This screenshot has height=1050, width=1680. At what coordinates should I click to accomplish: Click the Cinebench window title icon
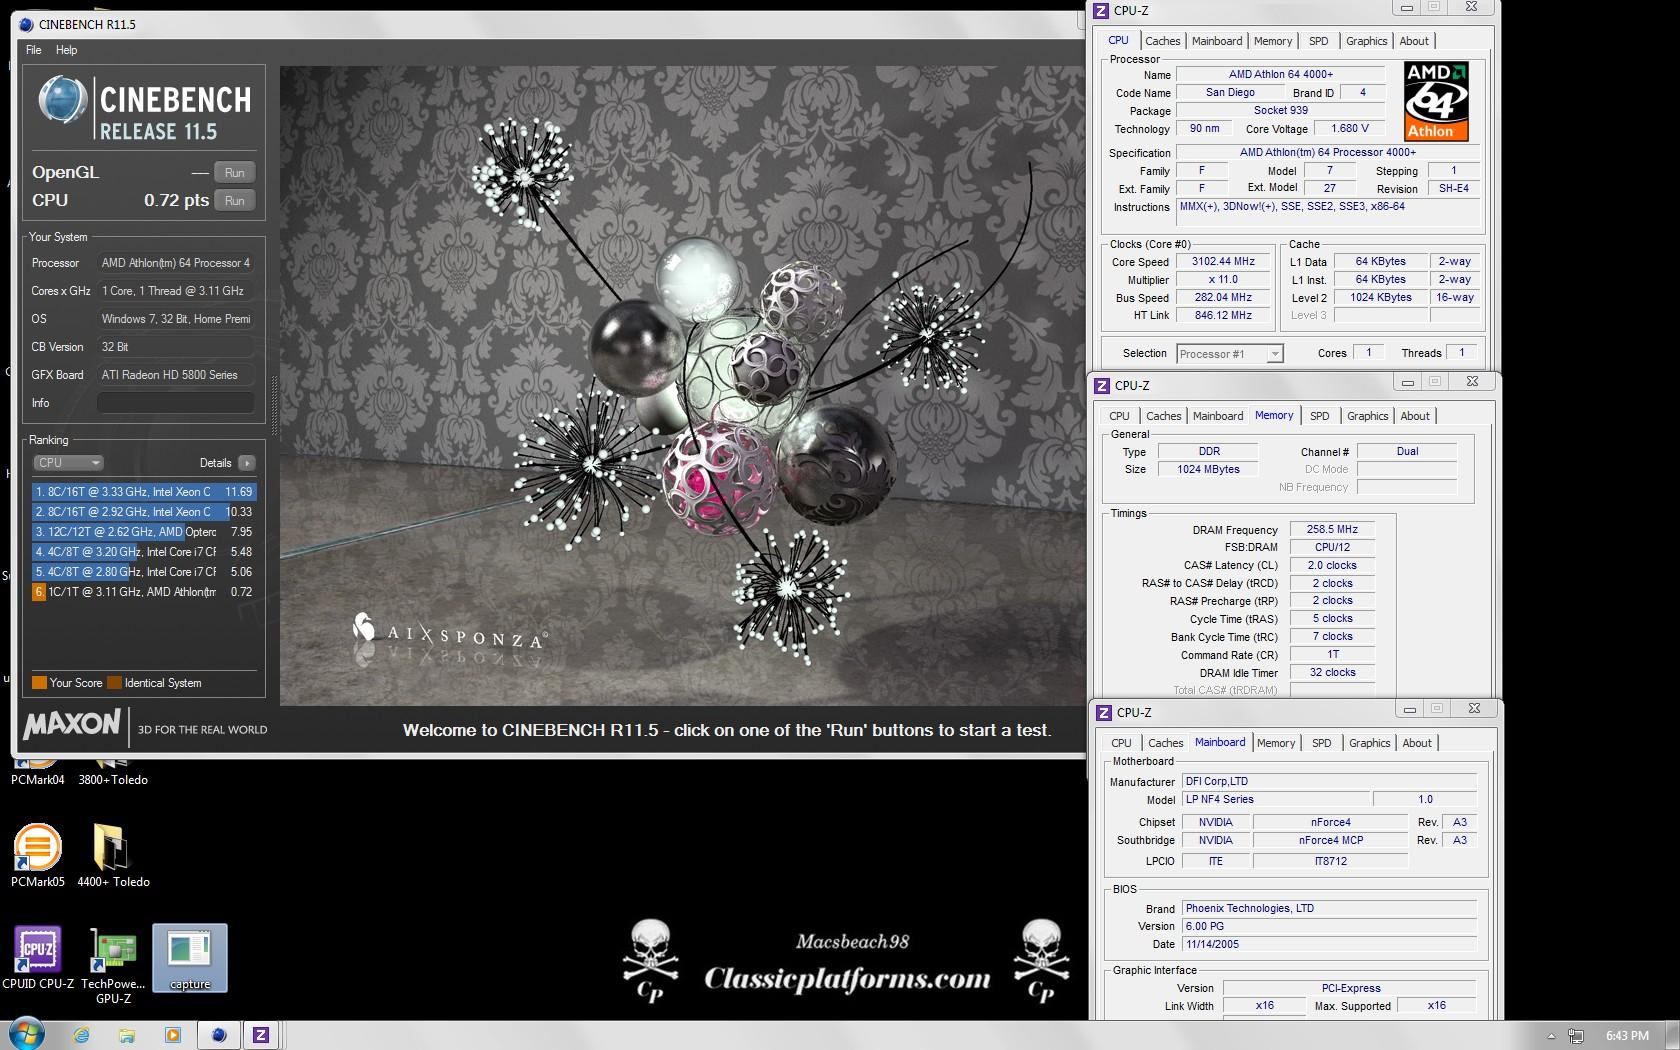26,24
